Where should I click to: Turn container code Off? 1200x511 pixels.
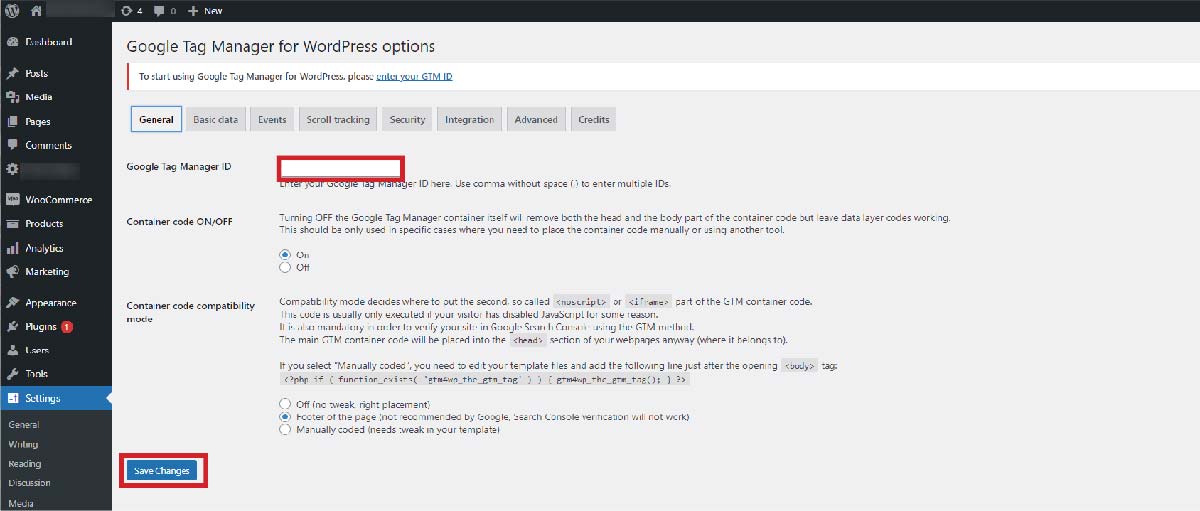(286, 268)
